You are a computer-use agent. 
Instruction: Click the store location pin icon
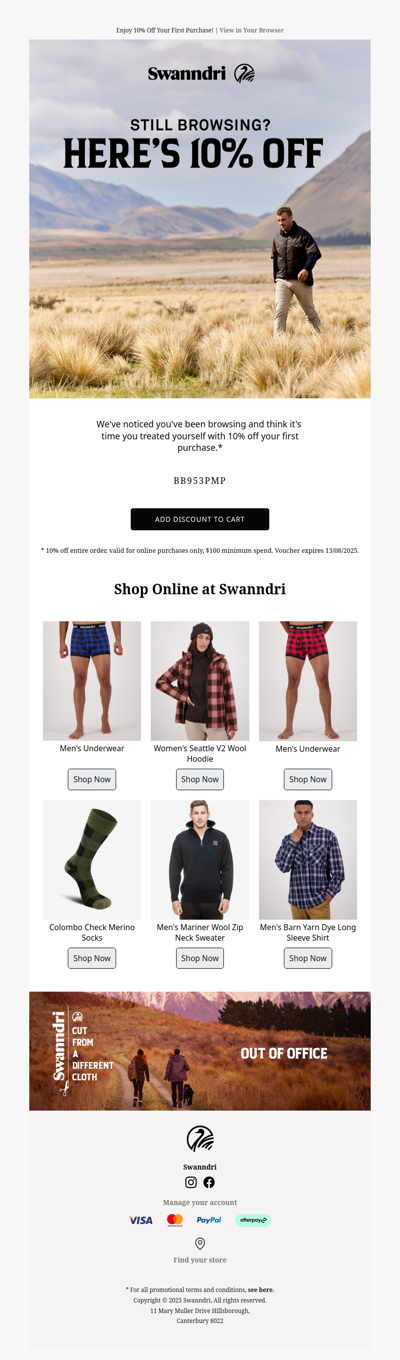200,1243
